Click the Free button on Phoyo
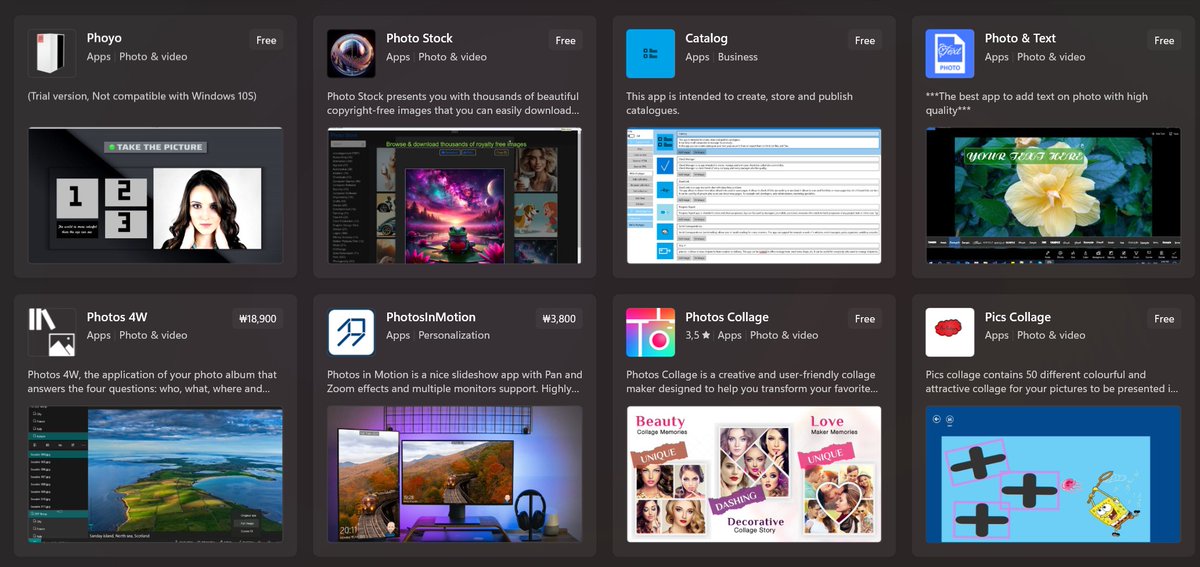Viewport: 1200px width, 567px height. coord(266,41)
